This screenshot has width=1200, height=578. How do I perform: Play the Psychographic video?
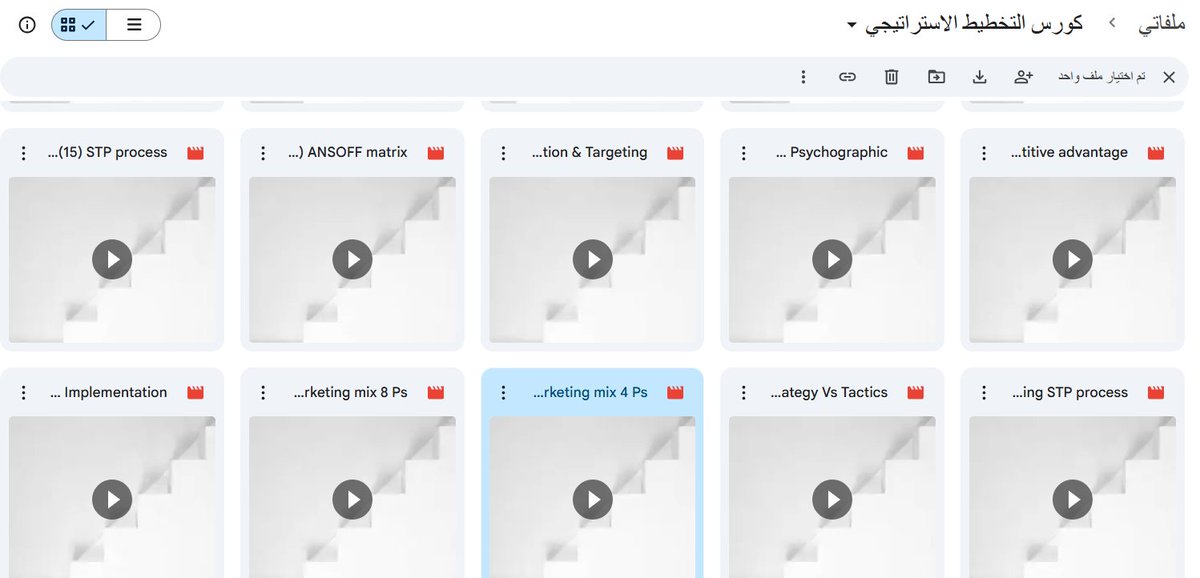tap(832, 260)
